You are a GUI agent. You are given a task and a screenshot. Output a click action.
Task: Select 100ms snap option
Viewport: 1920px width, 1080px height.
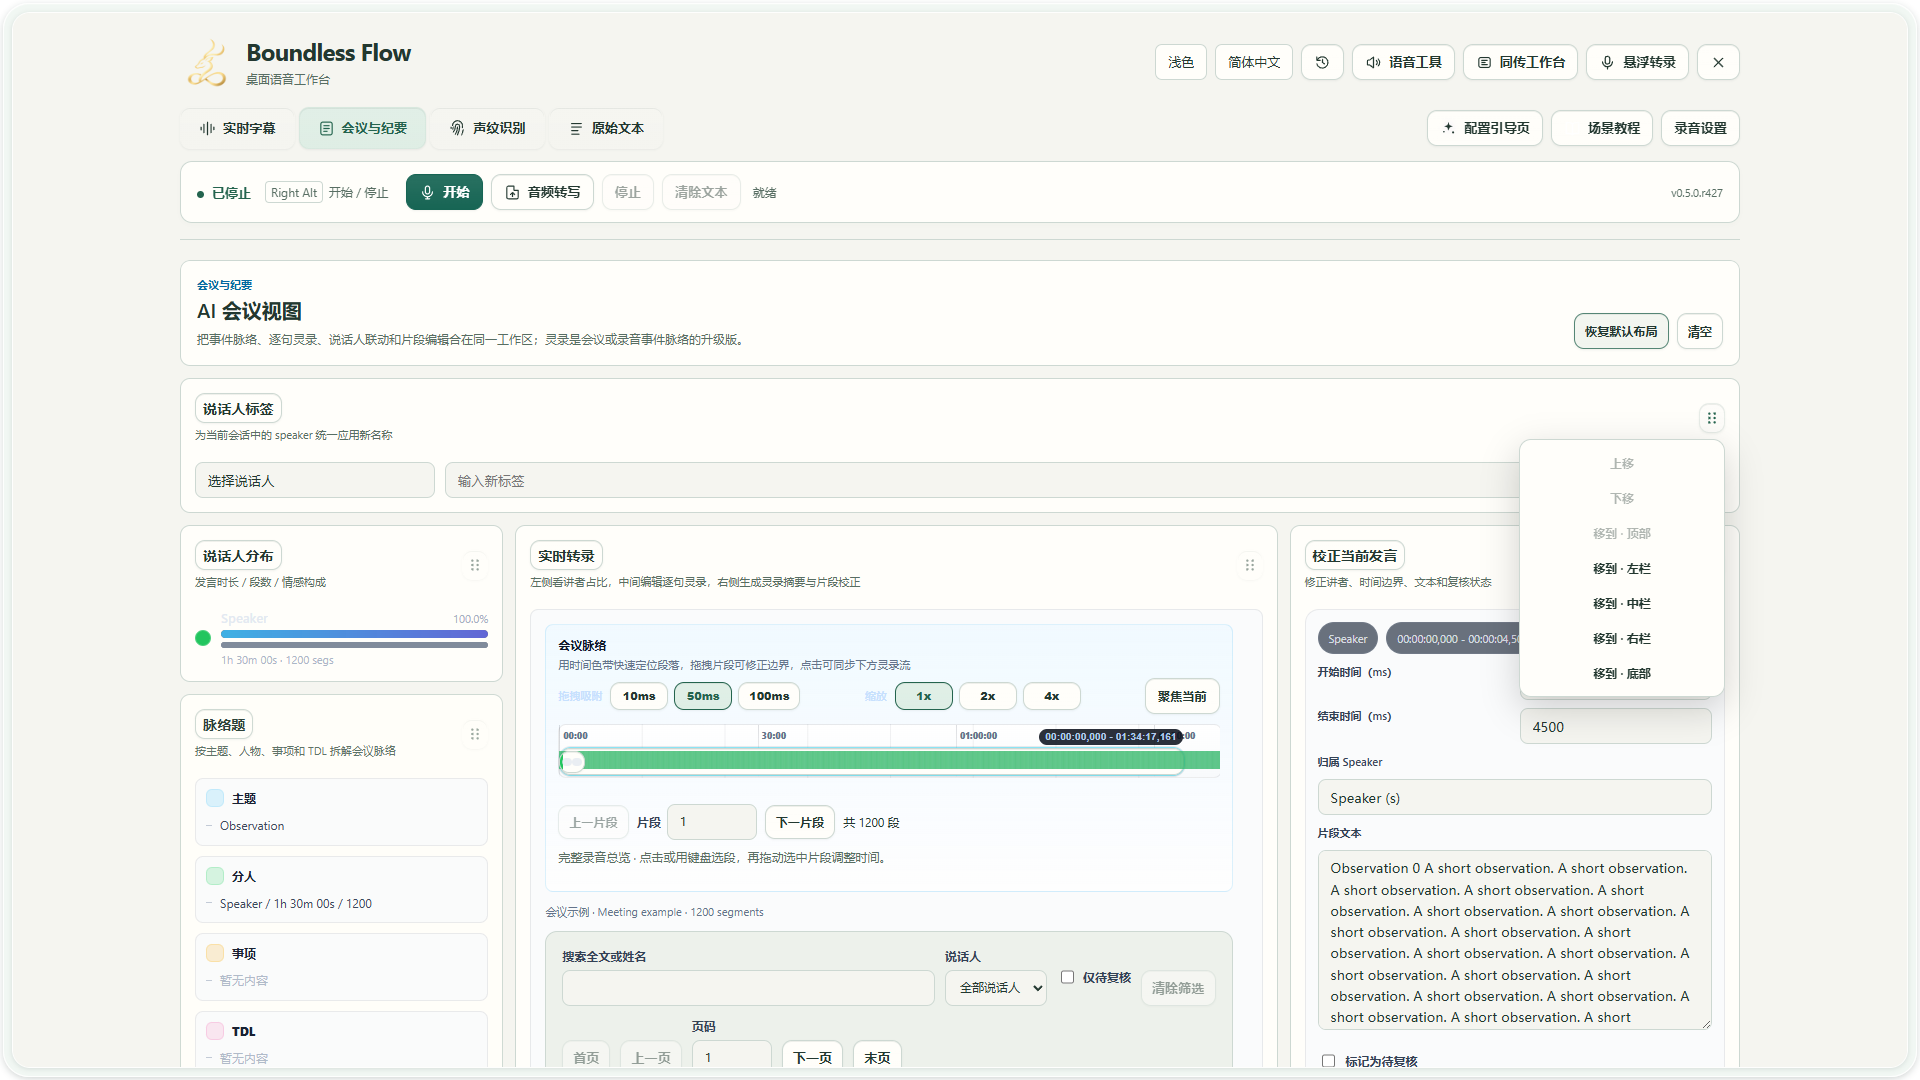coord(769,696)
